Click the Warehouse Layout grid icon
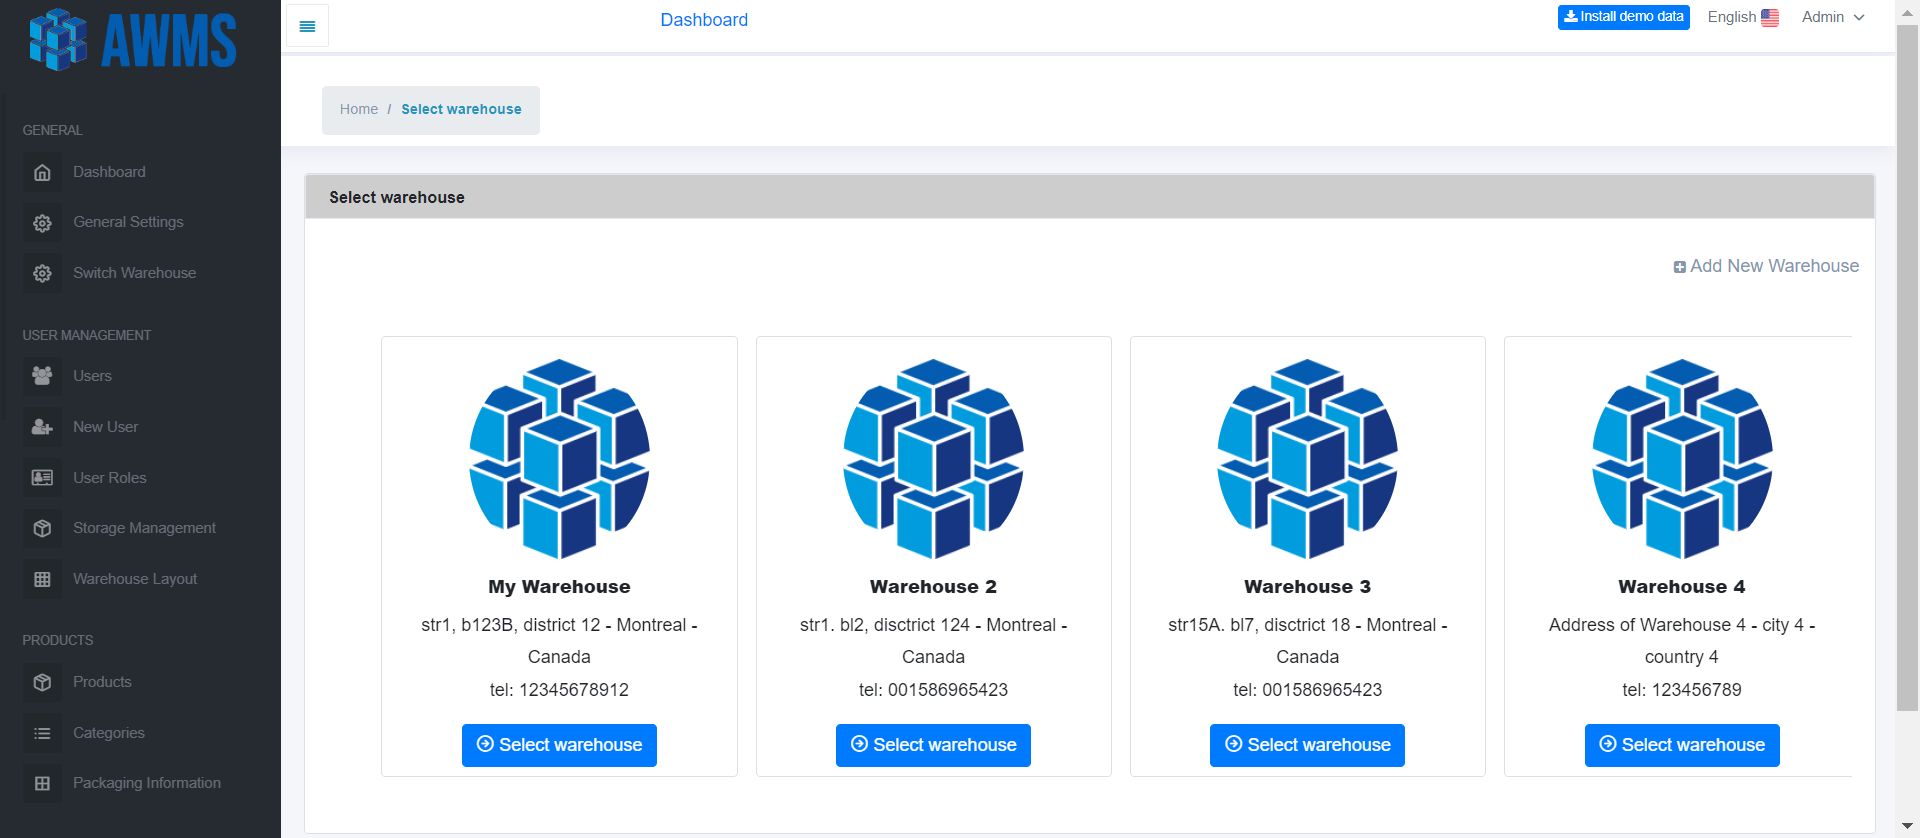The height and width of the screenshot is (838, 1920). [42, 579]
